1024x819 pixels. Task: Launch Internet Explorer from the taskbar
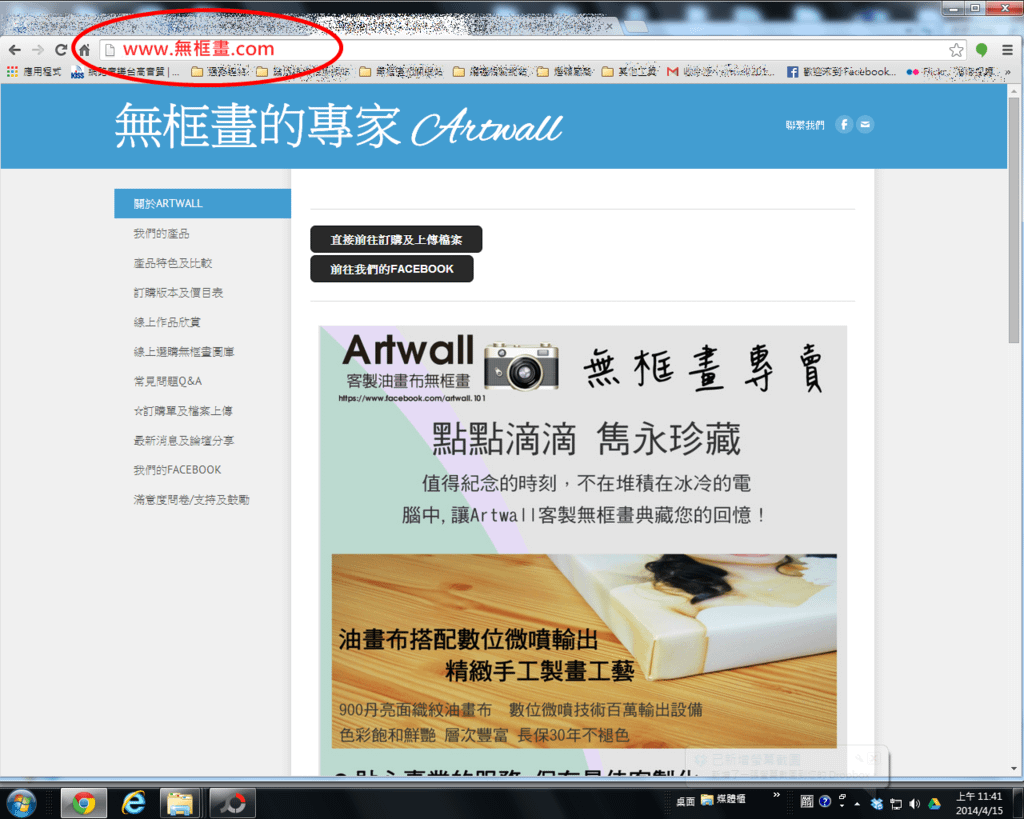[x=133, y=803]
